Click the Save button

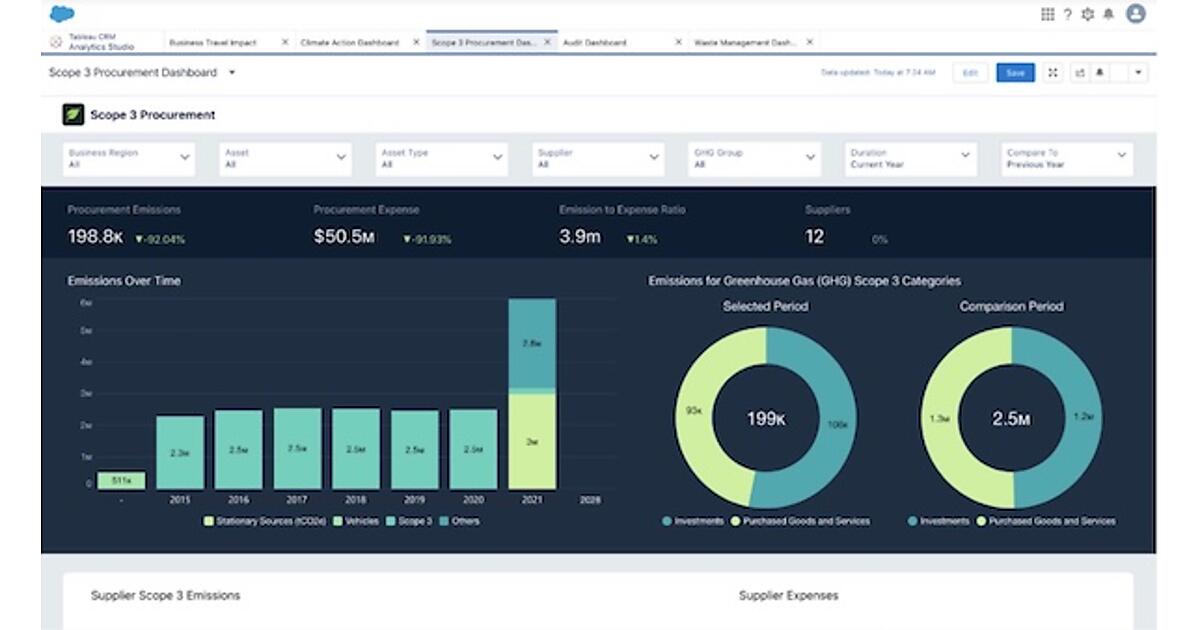coord(1015,73)
